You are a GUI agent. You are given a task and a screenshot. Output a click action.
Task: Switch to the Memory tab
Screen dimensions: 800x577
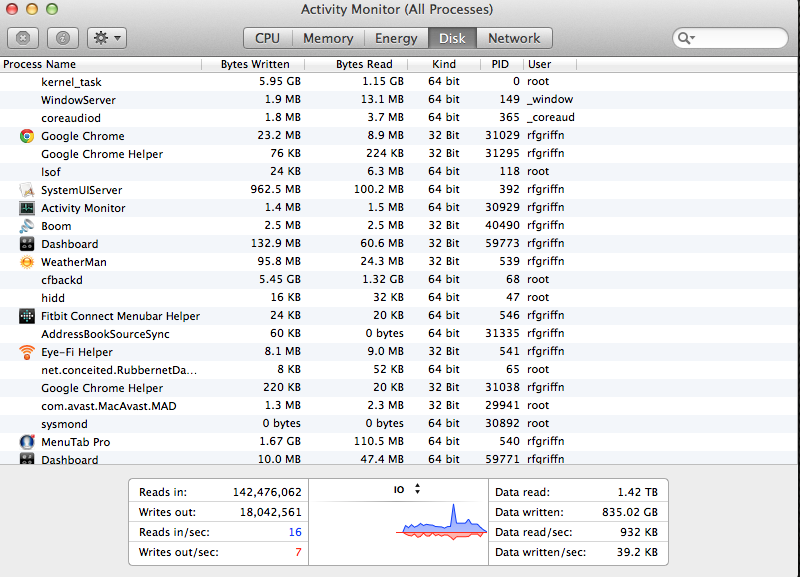[x=328, y=38]
